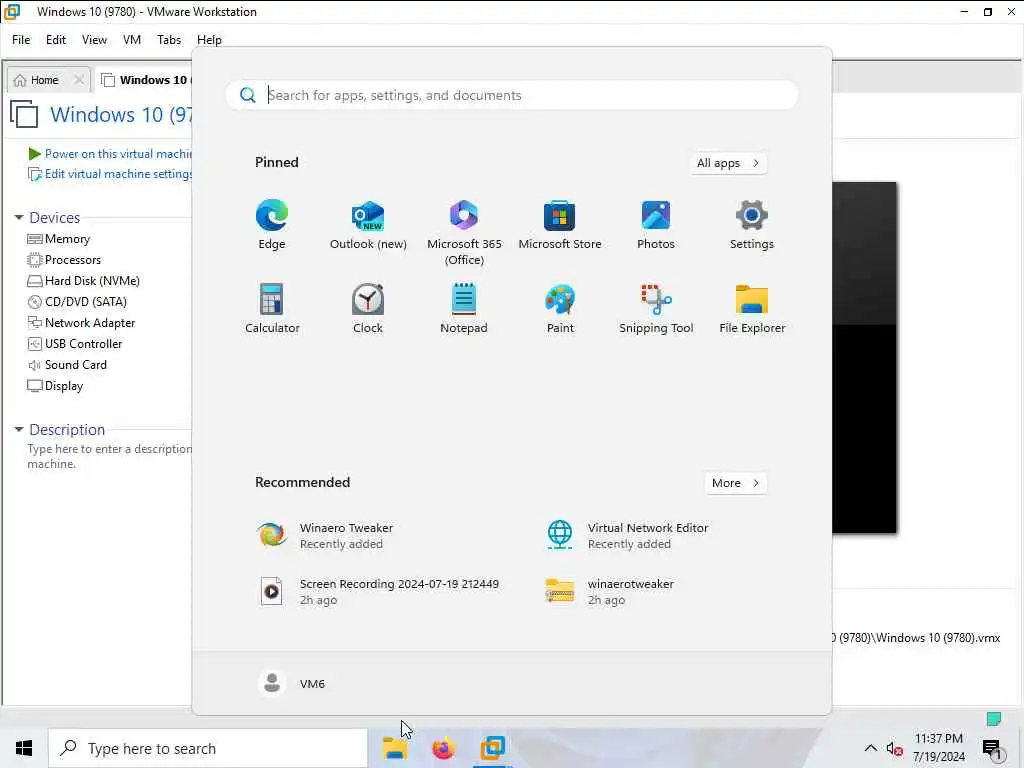Open the File menu in VMware
Viewport: 1024px width, 768px height.
point(21,40)
